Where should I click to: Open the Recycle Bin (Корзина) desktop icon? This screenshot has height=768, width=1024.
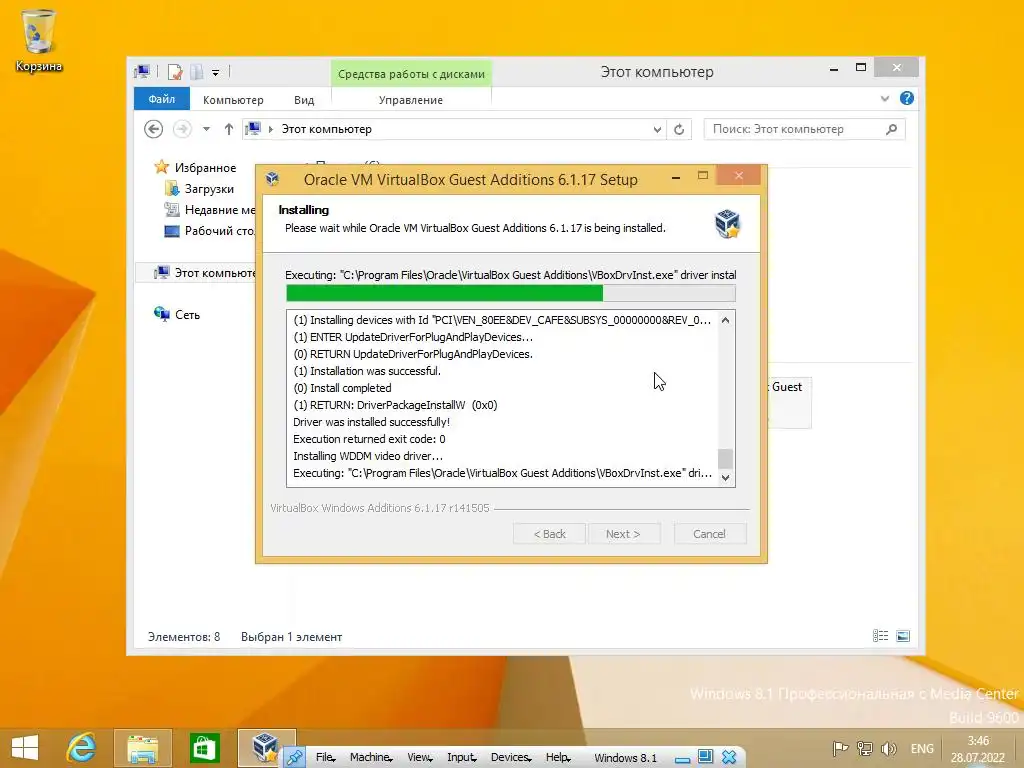tap(38, 40)
